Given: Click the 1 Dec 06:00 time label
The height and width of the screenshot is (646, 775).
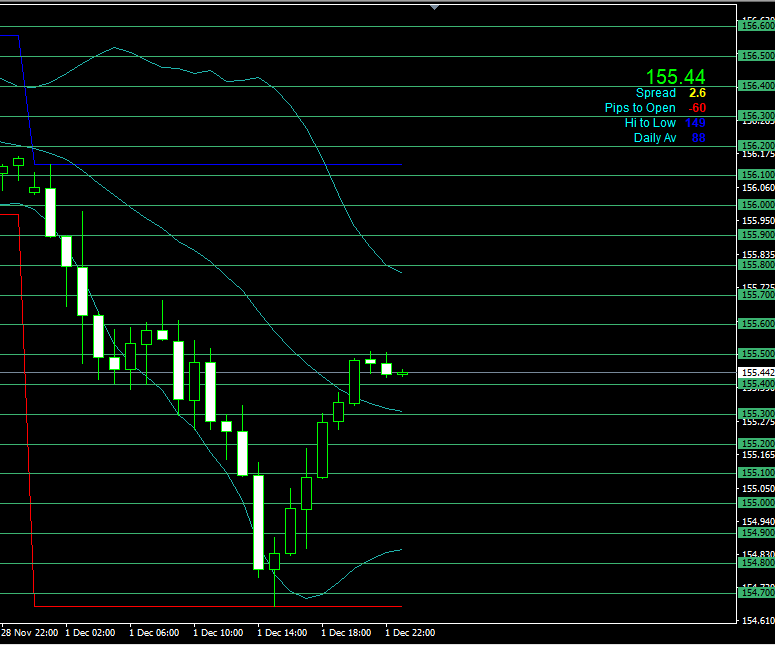Looking at the screenshot, I should (x=154, y=633).
